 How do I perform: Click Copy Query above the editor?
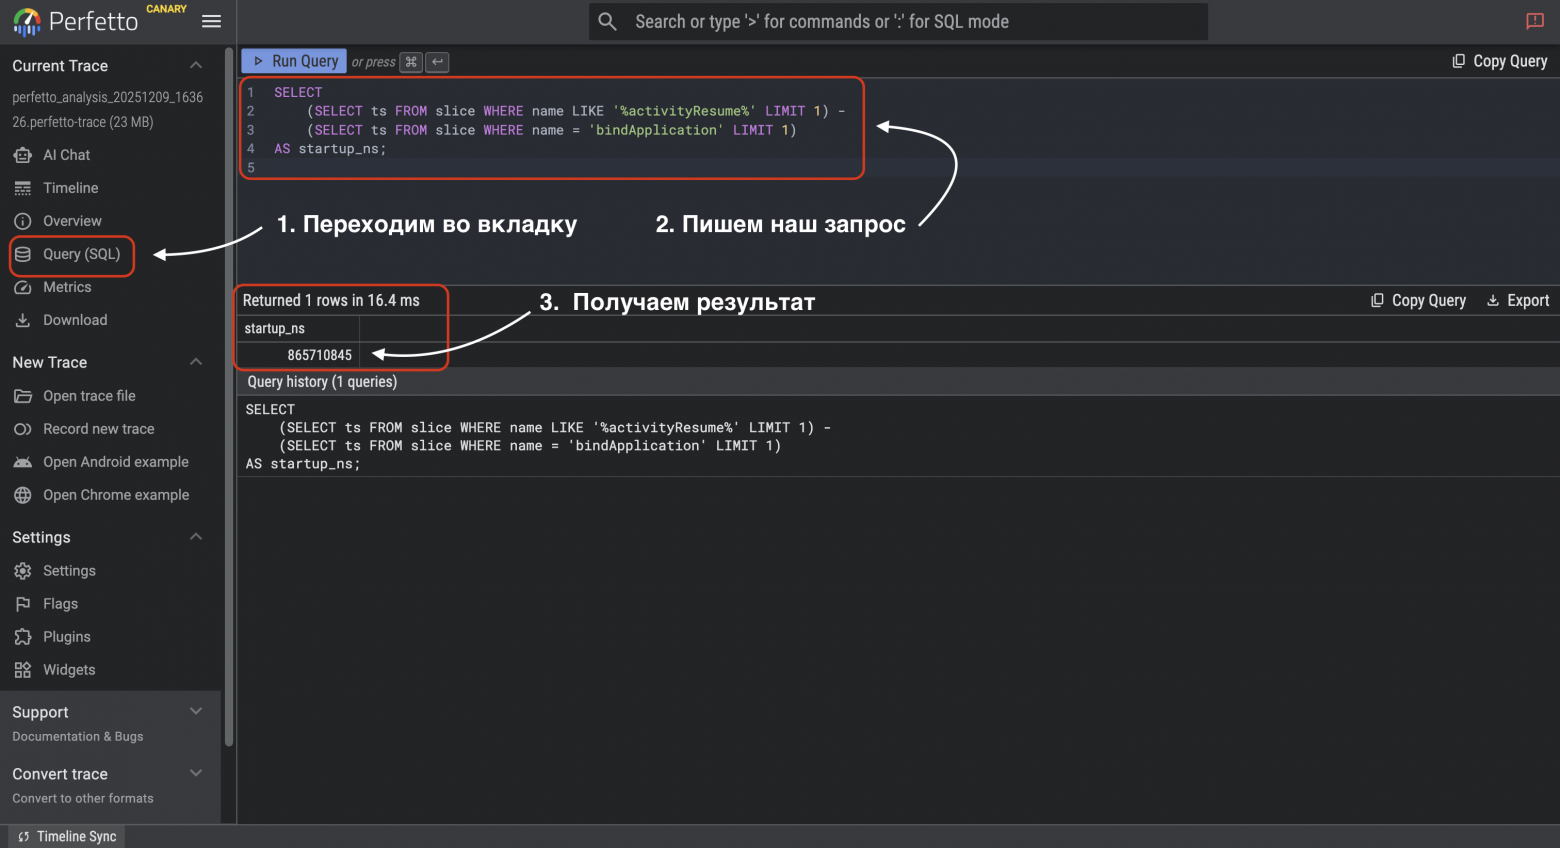coord(1499,61)
